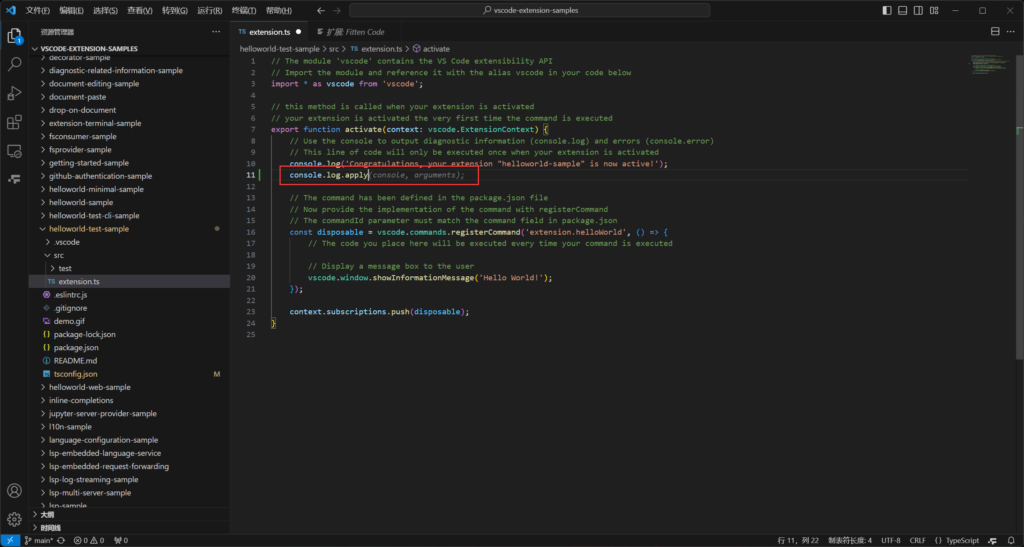Expand the 大纲 outline section

coord(47,514)
